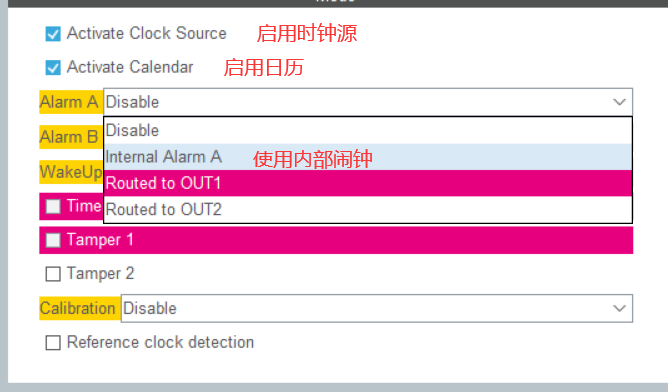
Task: Collapse the Alarm A dropdown arrow
Action: coord(619,102)
